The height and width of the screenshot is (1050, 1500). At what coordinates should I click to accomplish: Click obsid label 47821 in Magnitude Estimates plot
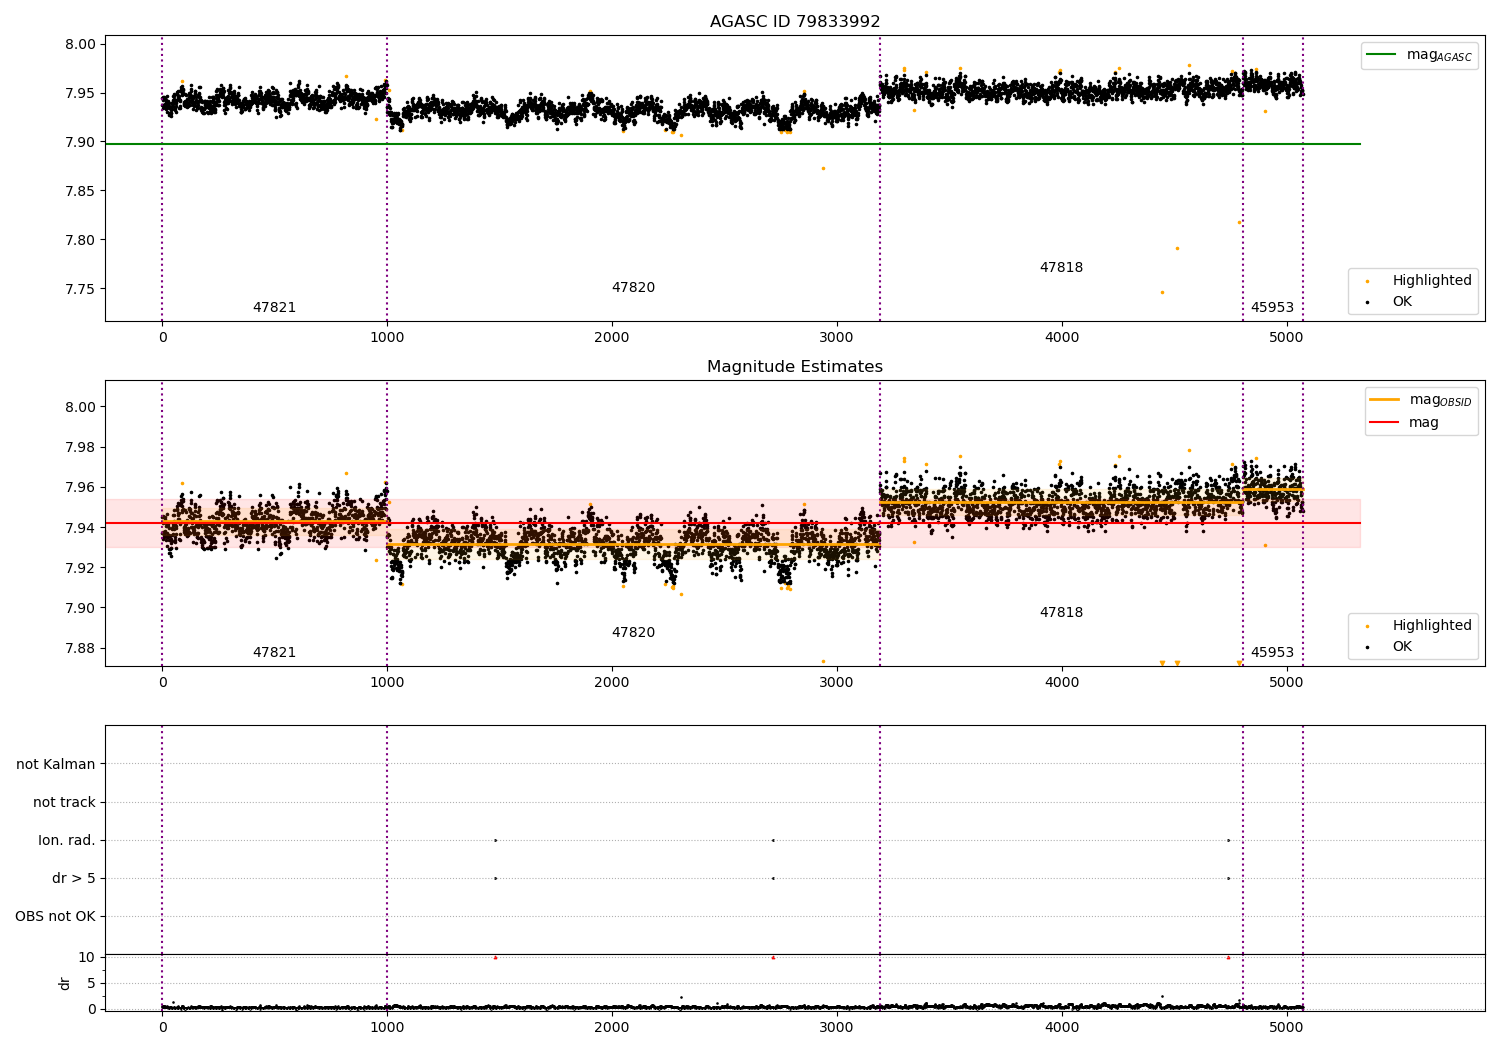pos(274,653)
